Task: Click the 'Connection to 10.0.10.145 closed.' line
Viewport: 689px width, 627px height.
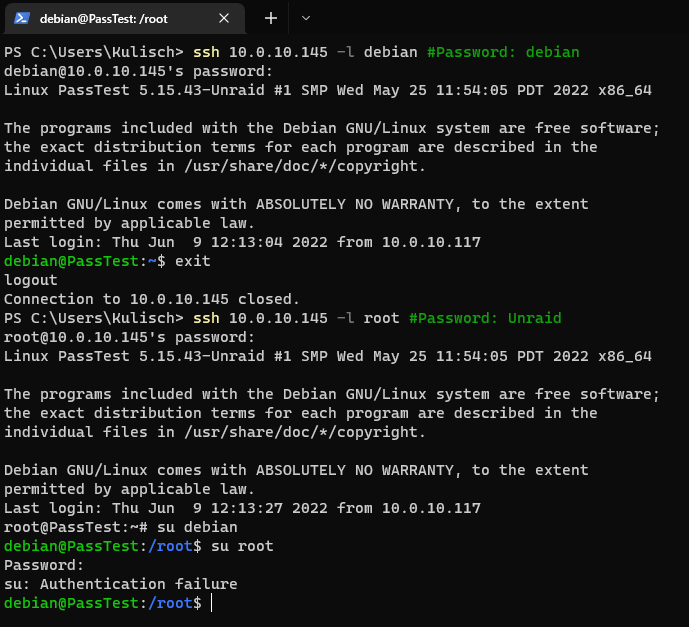Action: [x=152, y=299]
